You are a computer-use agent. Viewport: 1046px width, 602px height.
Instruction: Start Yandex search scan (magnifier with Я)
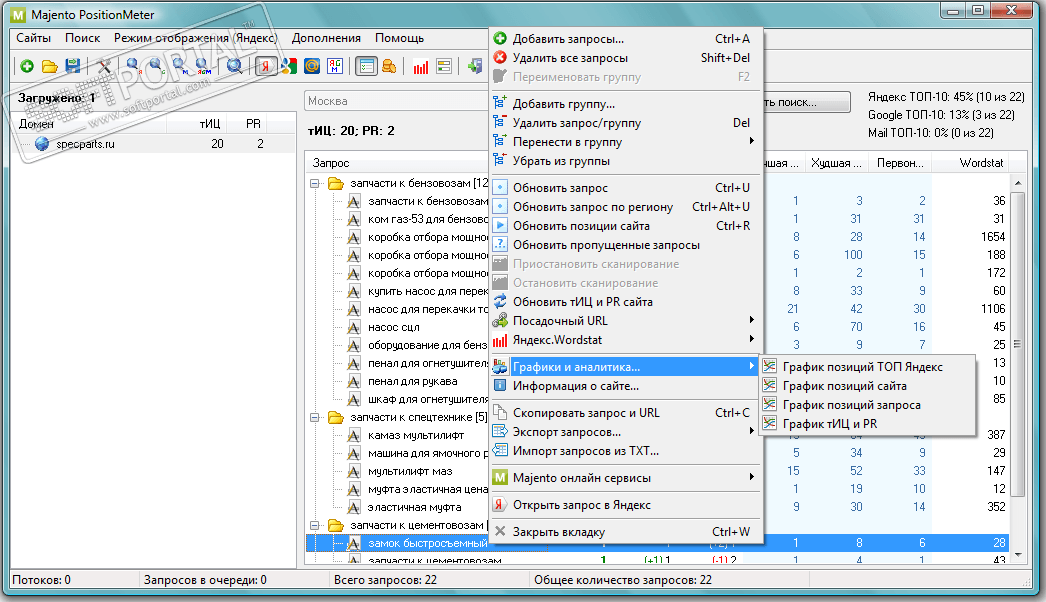133,66
